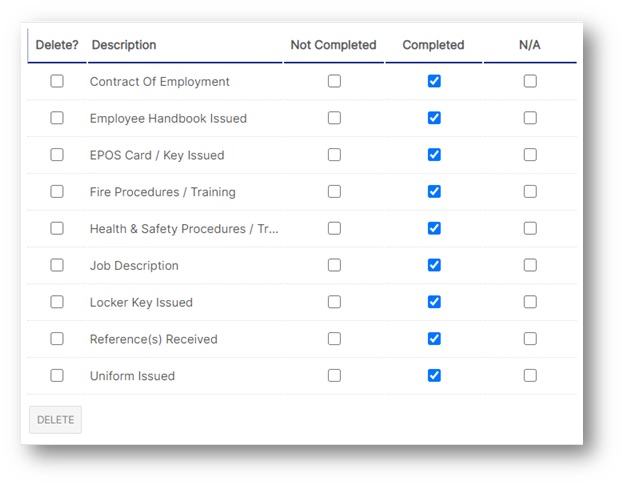Select the Delete? column header
Viewport: 625px width, 487px height.
coord(57,45)
